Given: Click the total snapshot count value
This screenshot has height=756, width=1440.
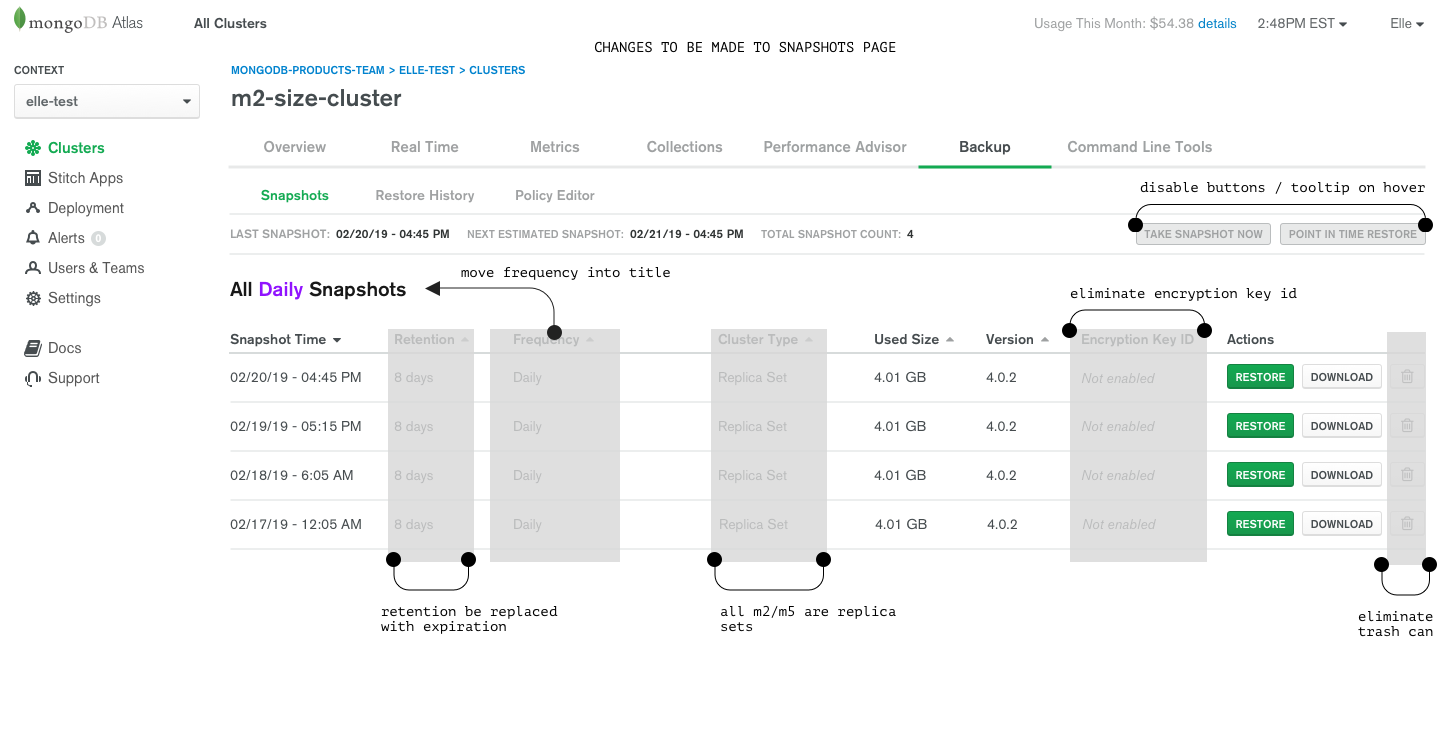Looking at the screenshot, I should pyautogui.click(x=910, y=234).
